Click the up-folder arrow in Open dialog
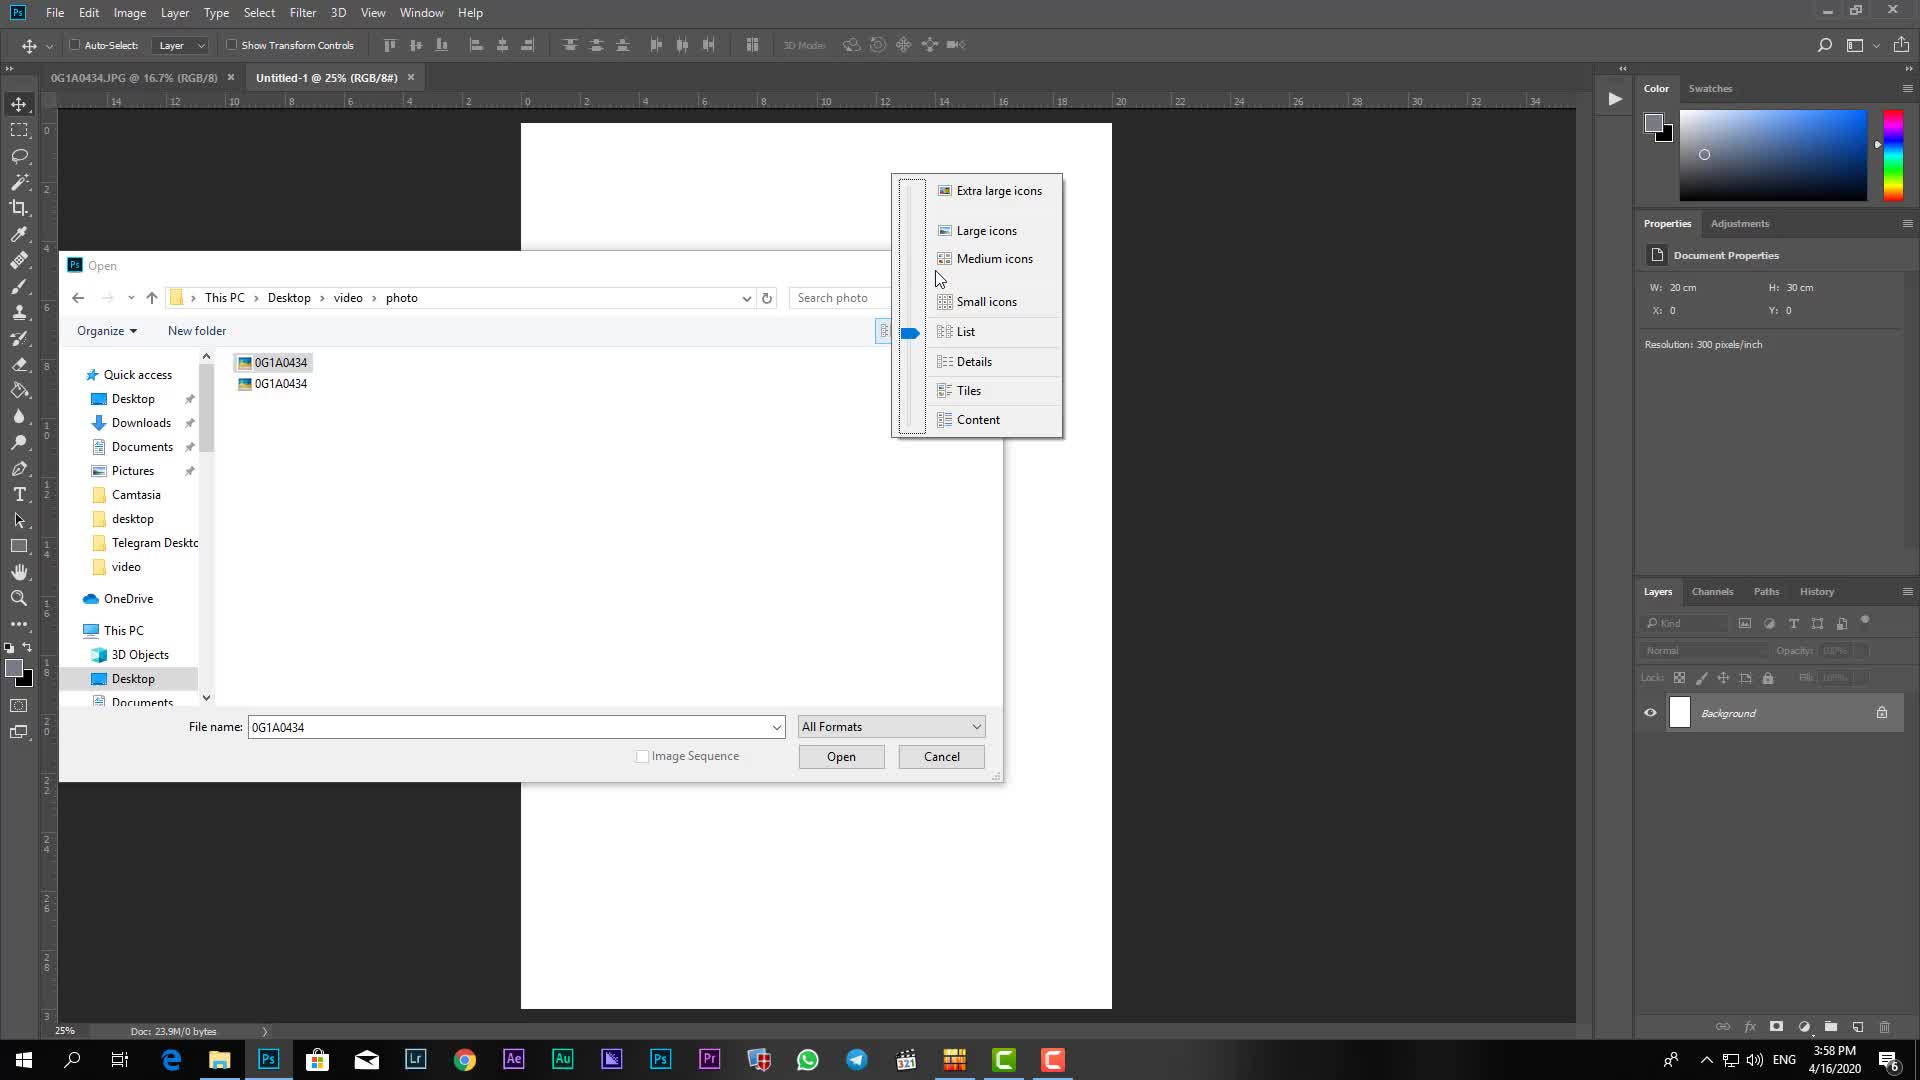This screenshot has height=1080, width=1920. coord(152,298)
